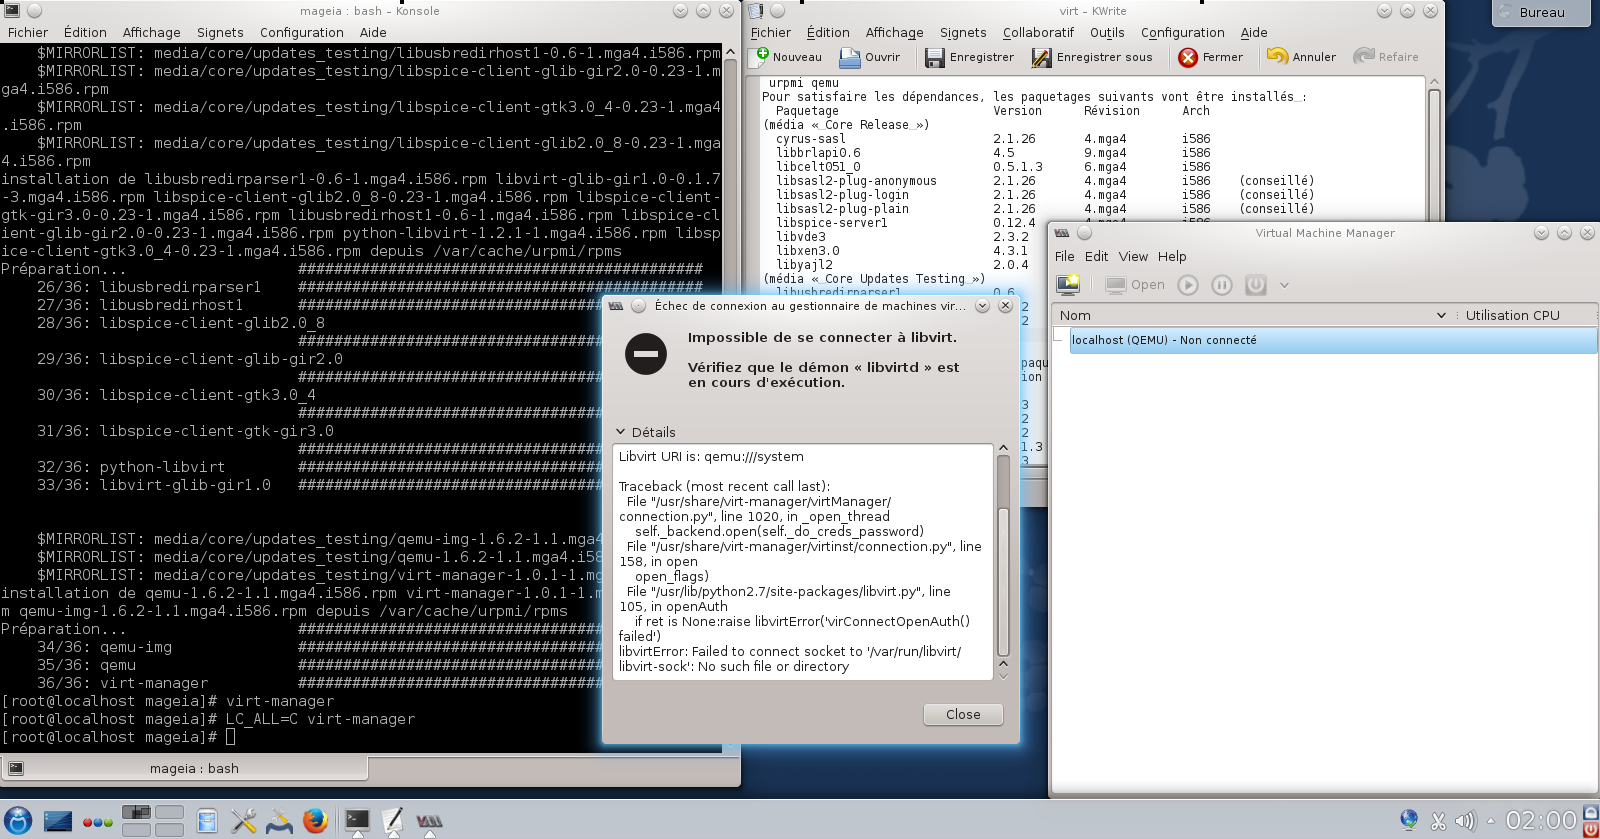Click the Shut down power icon
This screenshot has width=1600, height=839.
tap(1256, 285)
